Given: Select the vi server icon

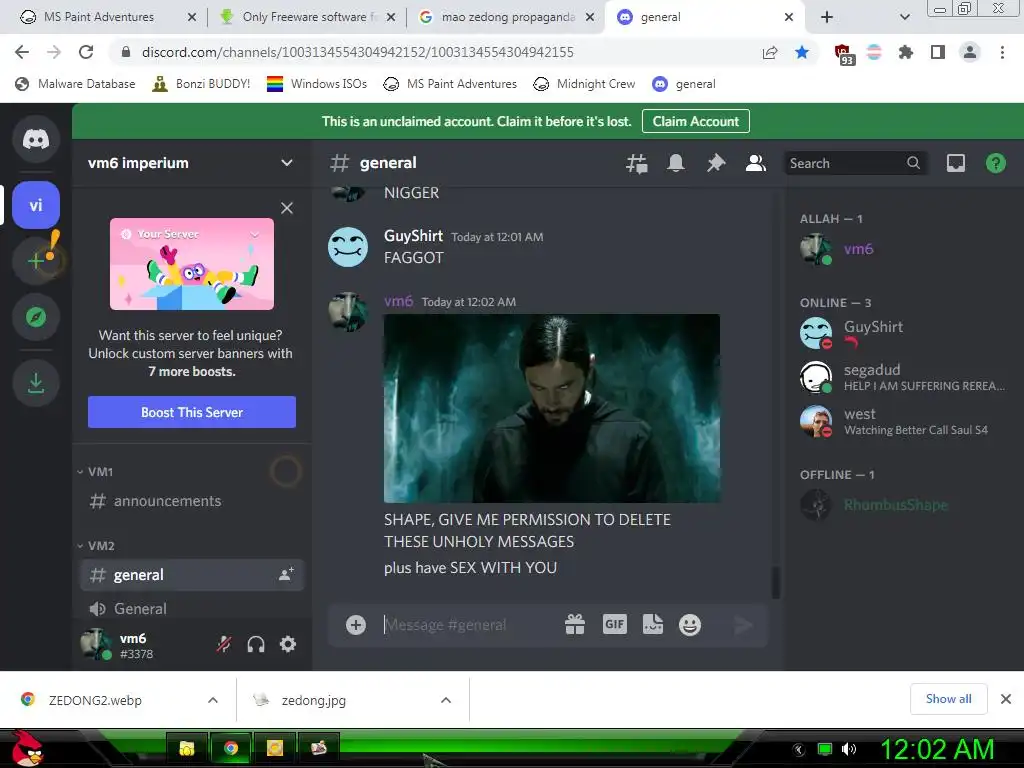Looking at the screenshot, I should tap(36, 205).
